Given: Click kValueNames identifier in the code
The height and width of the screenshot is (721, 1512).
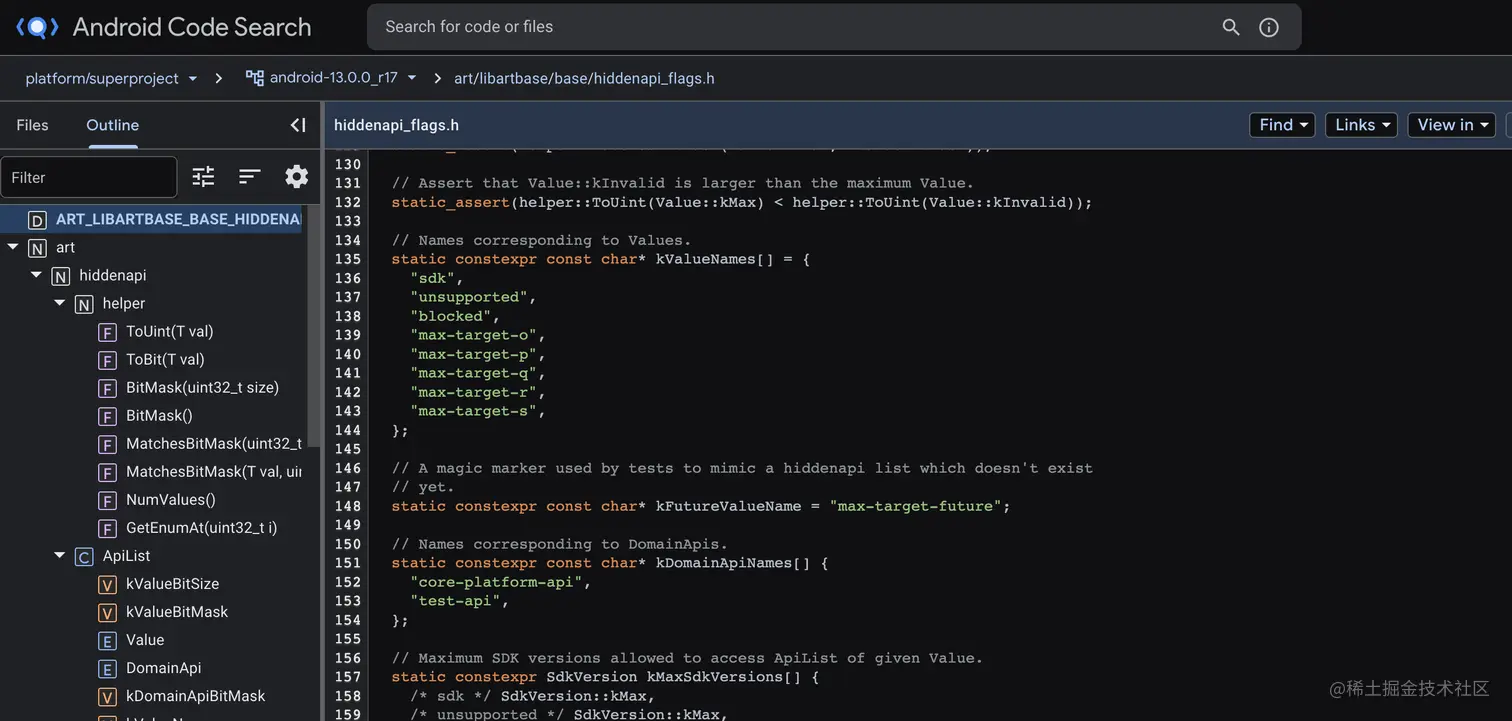Looking at the screenshot, I should [x=706, y=259].
